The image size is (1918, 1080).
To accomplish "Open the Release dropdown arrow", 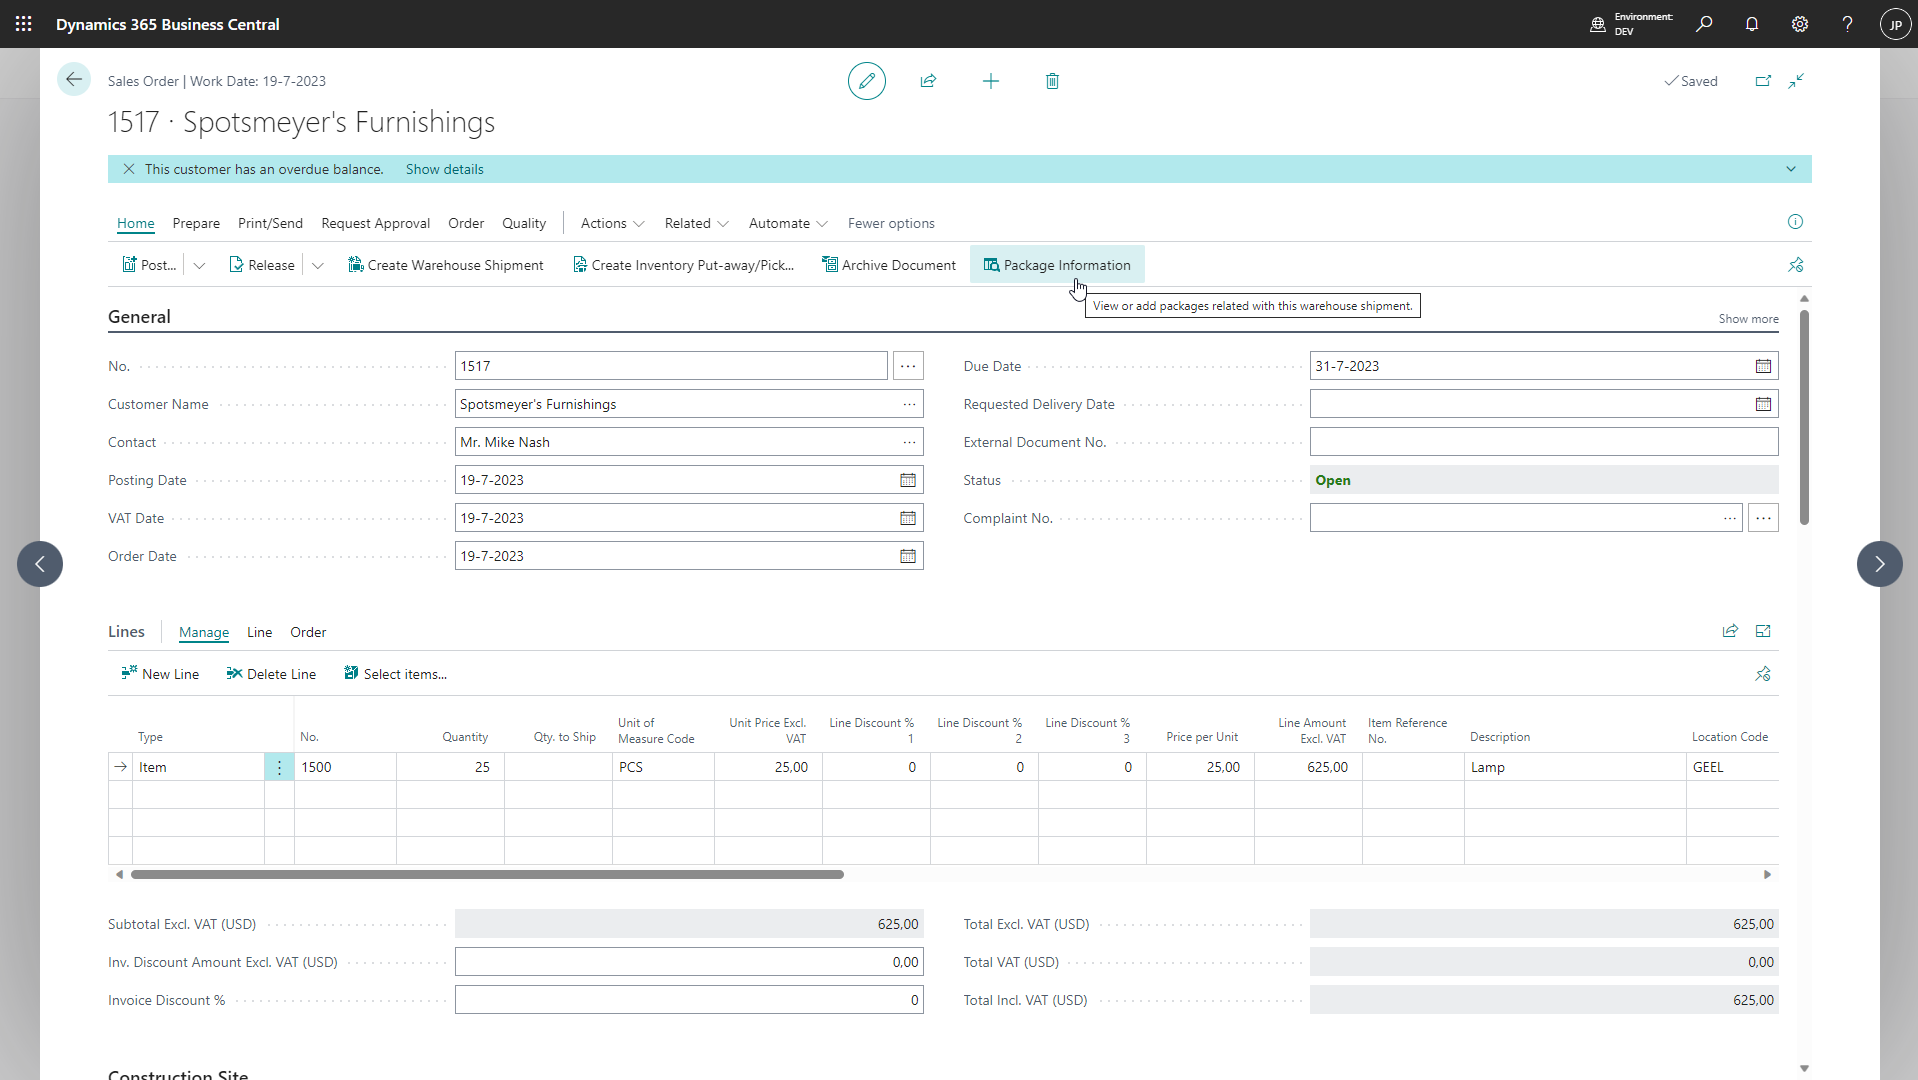I will (x=318, y=265).
